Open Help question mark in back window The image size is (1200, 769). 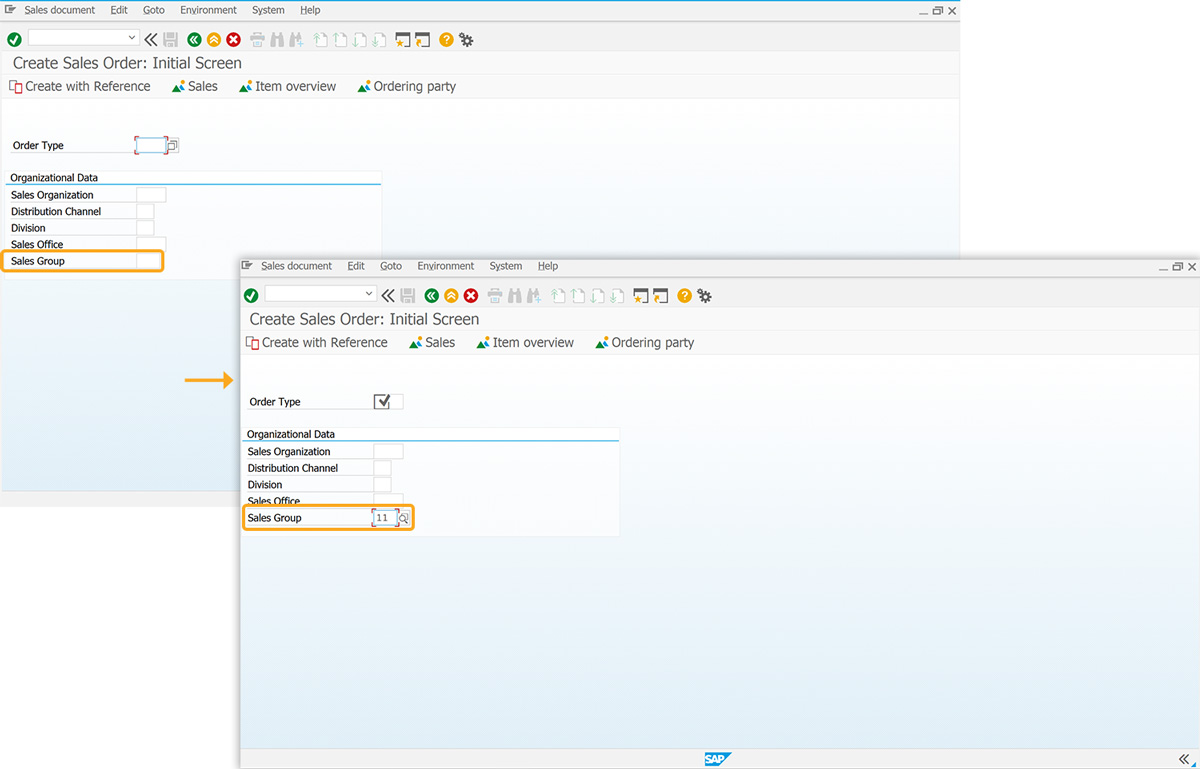pos(446,40)
